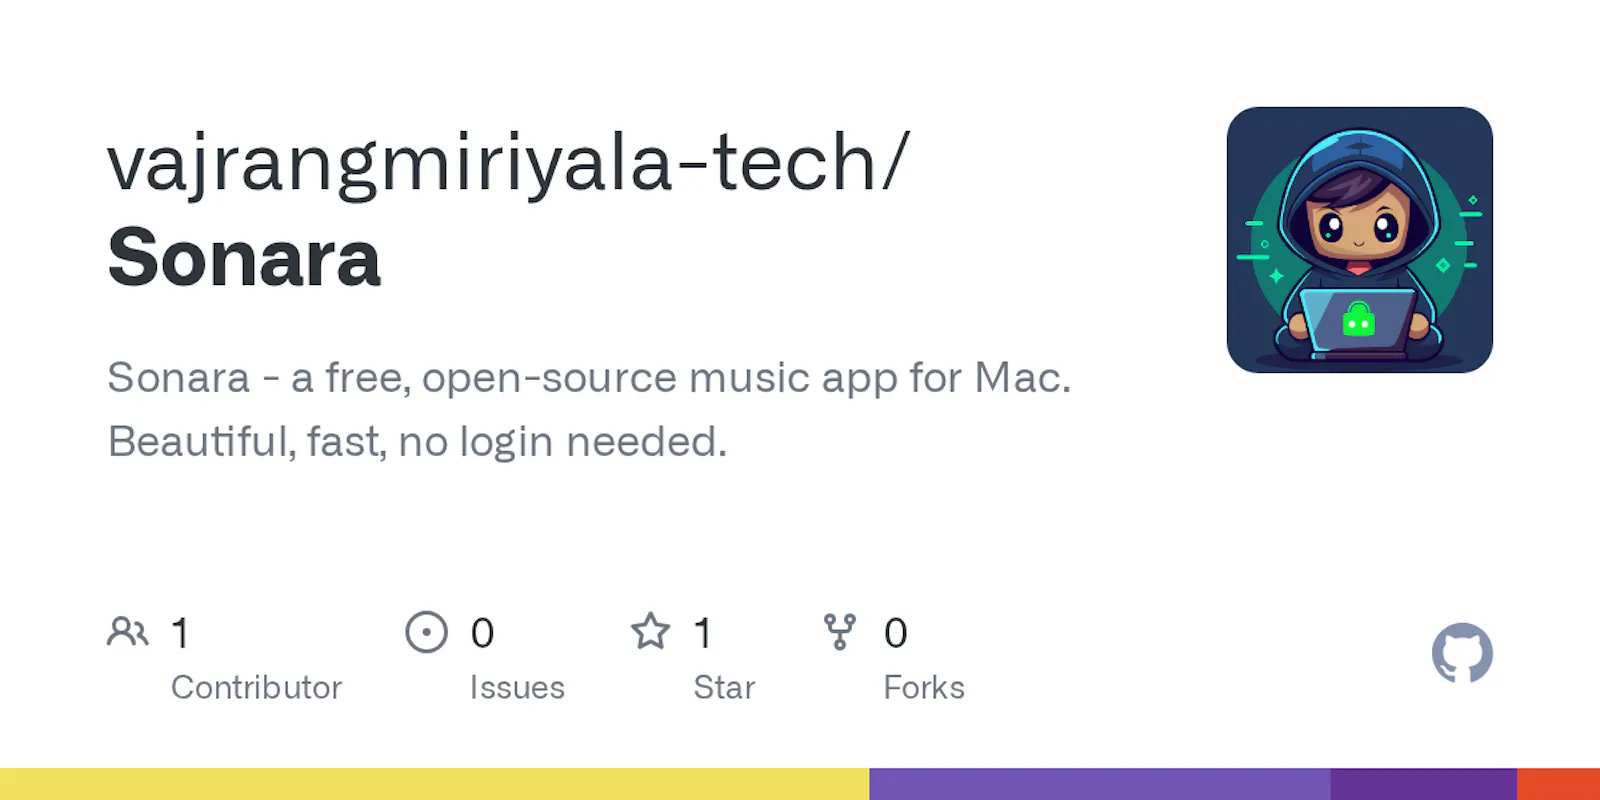Screen dimensions: 1600x800
Task: Click the yellow language bar segment
Action: 435,784
